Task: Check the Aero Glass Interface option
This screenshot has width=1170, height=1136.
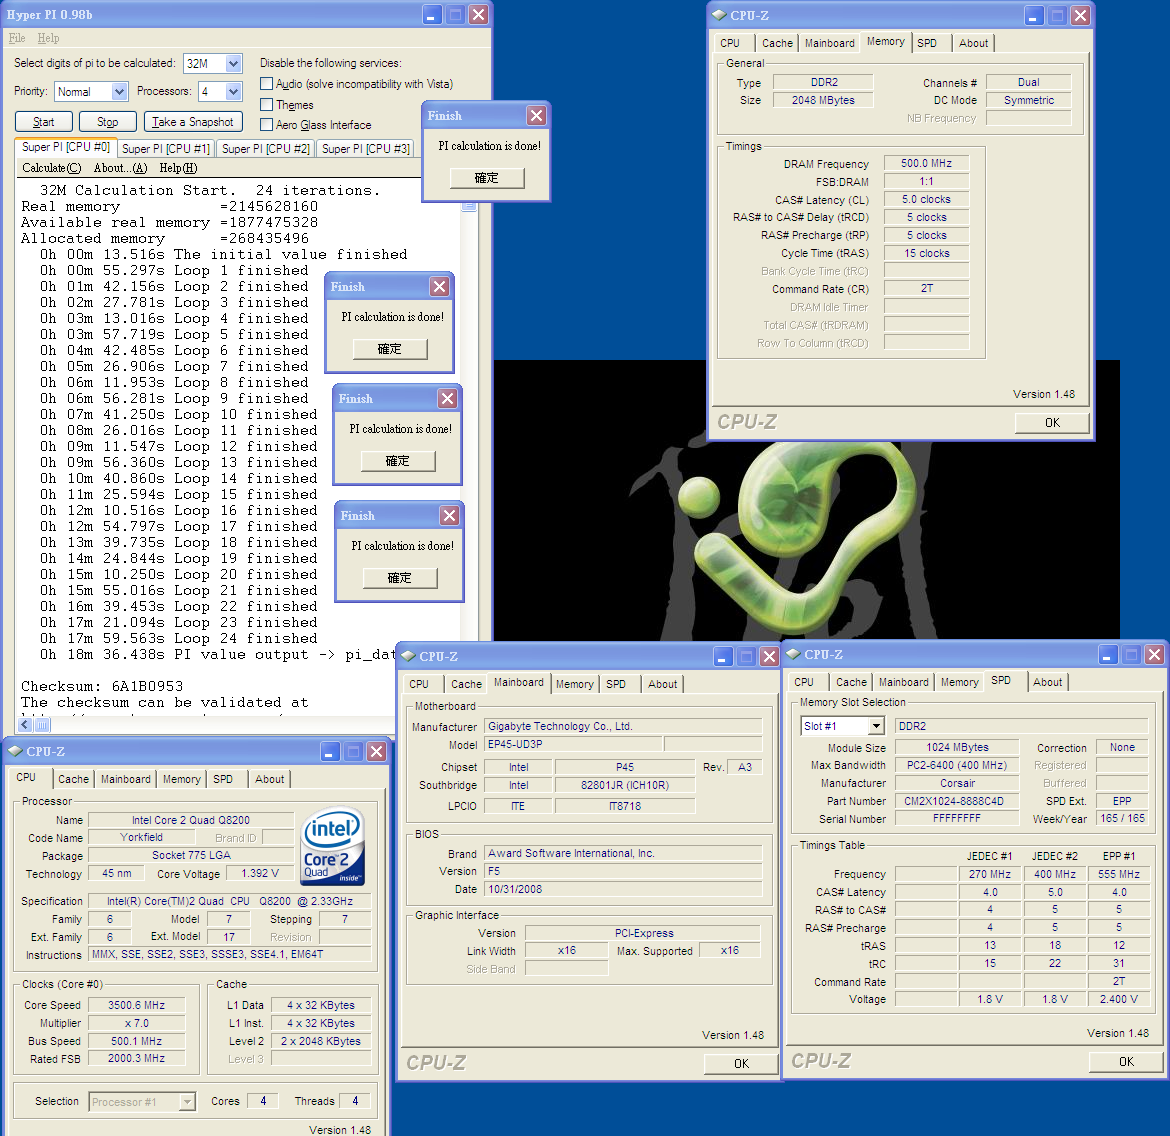Action: pos(267,125)
